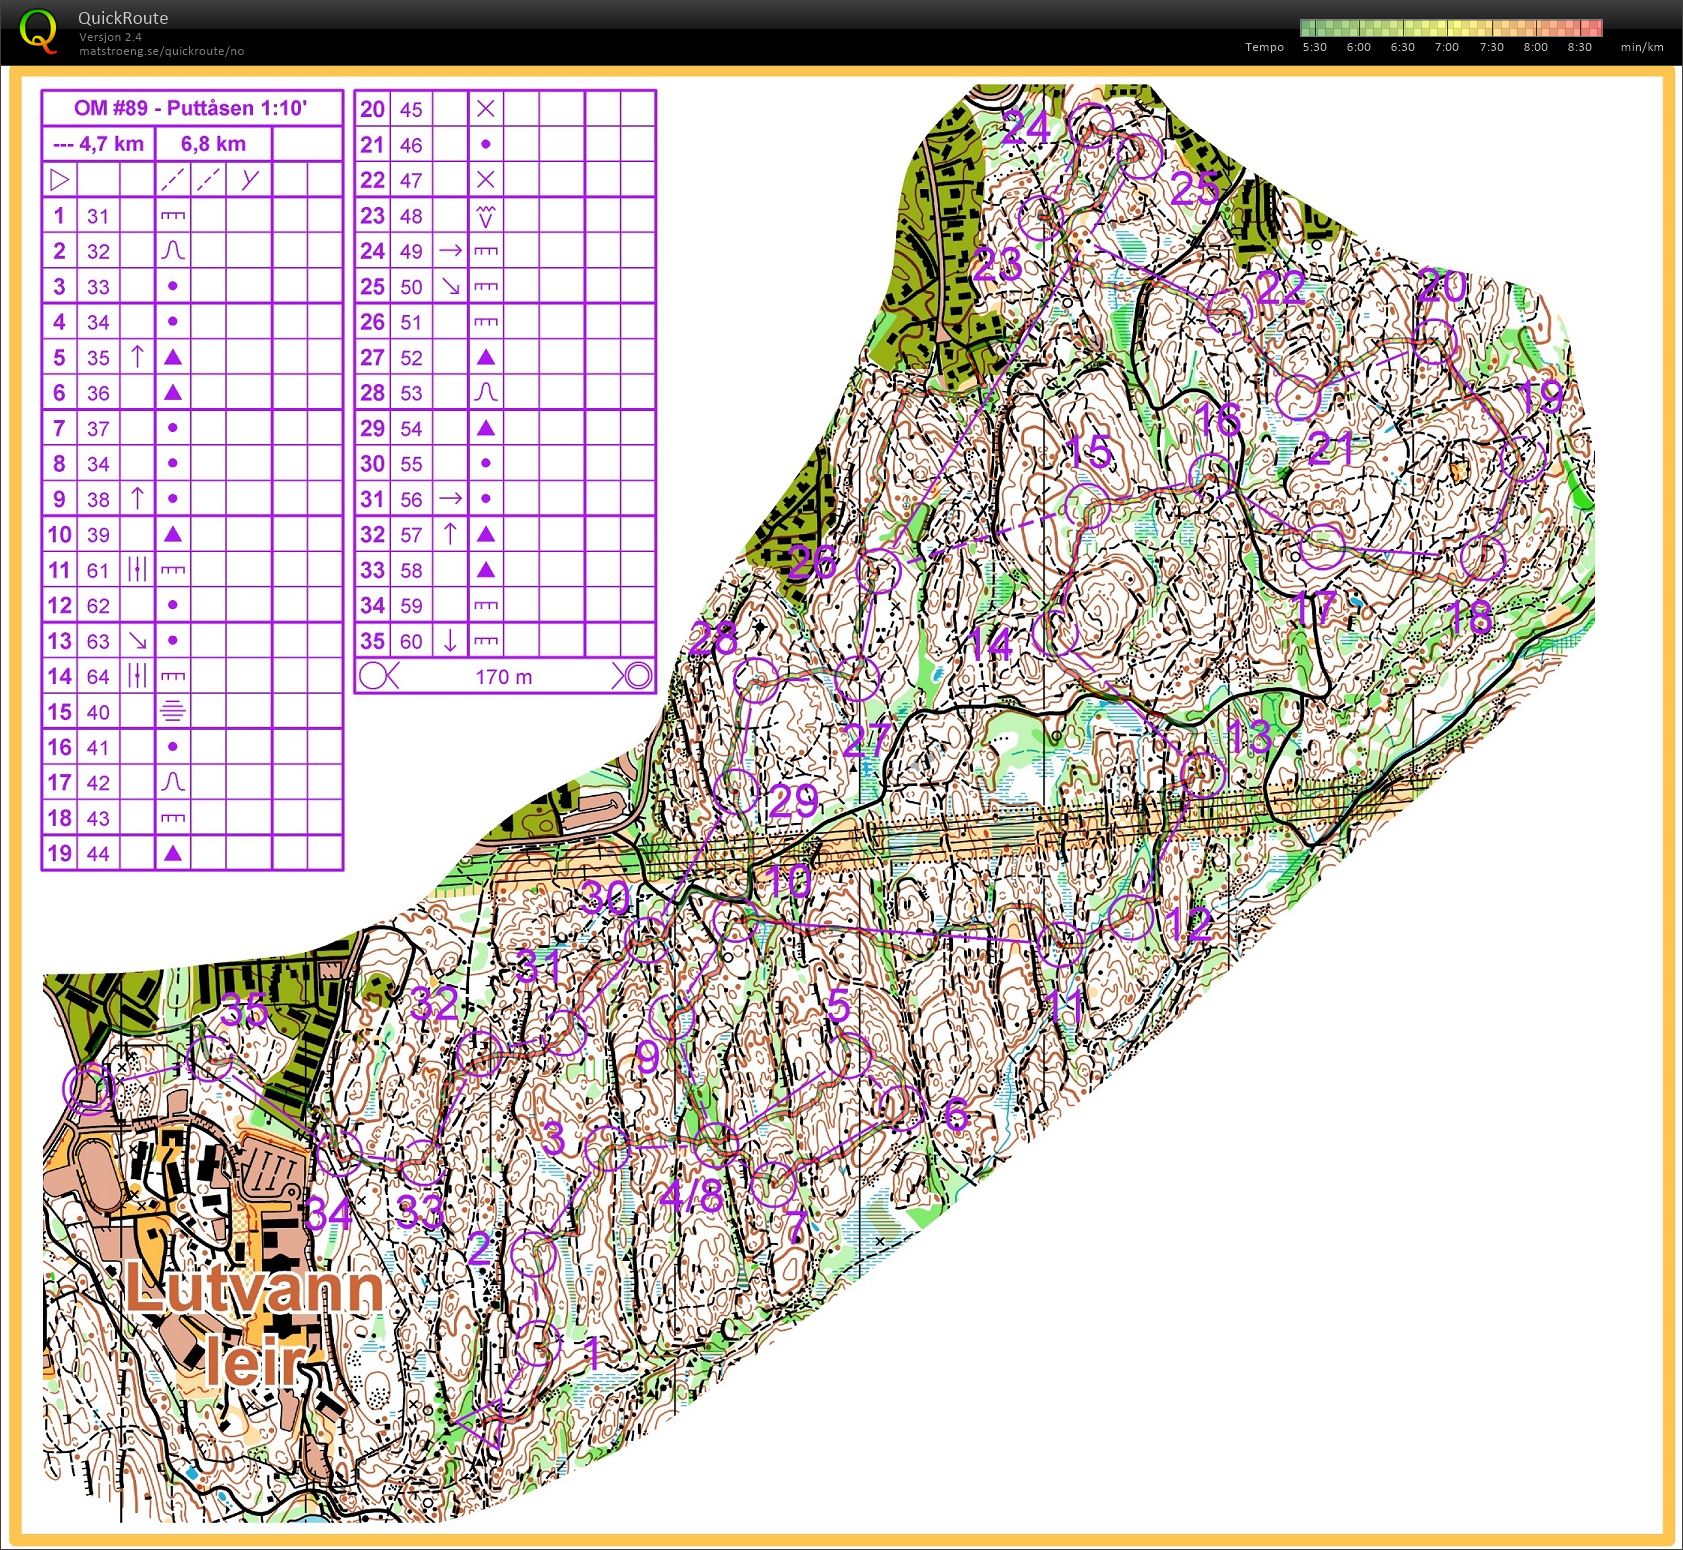Select control circle 13 on the map

[x=1202, y=772]
